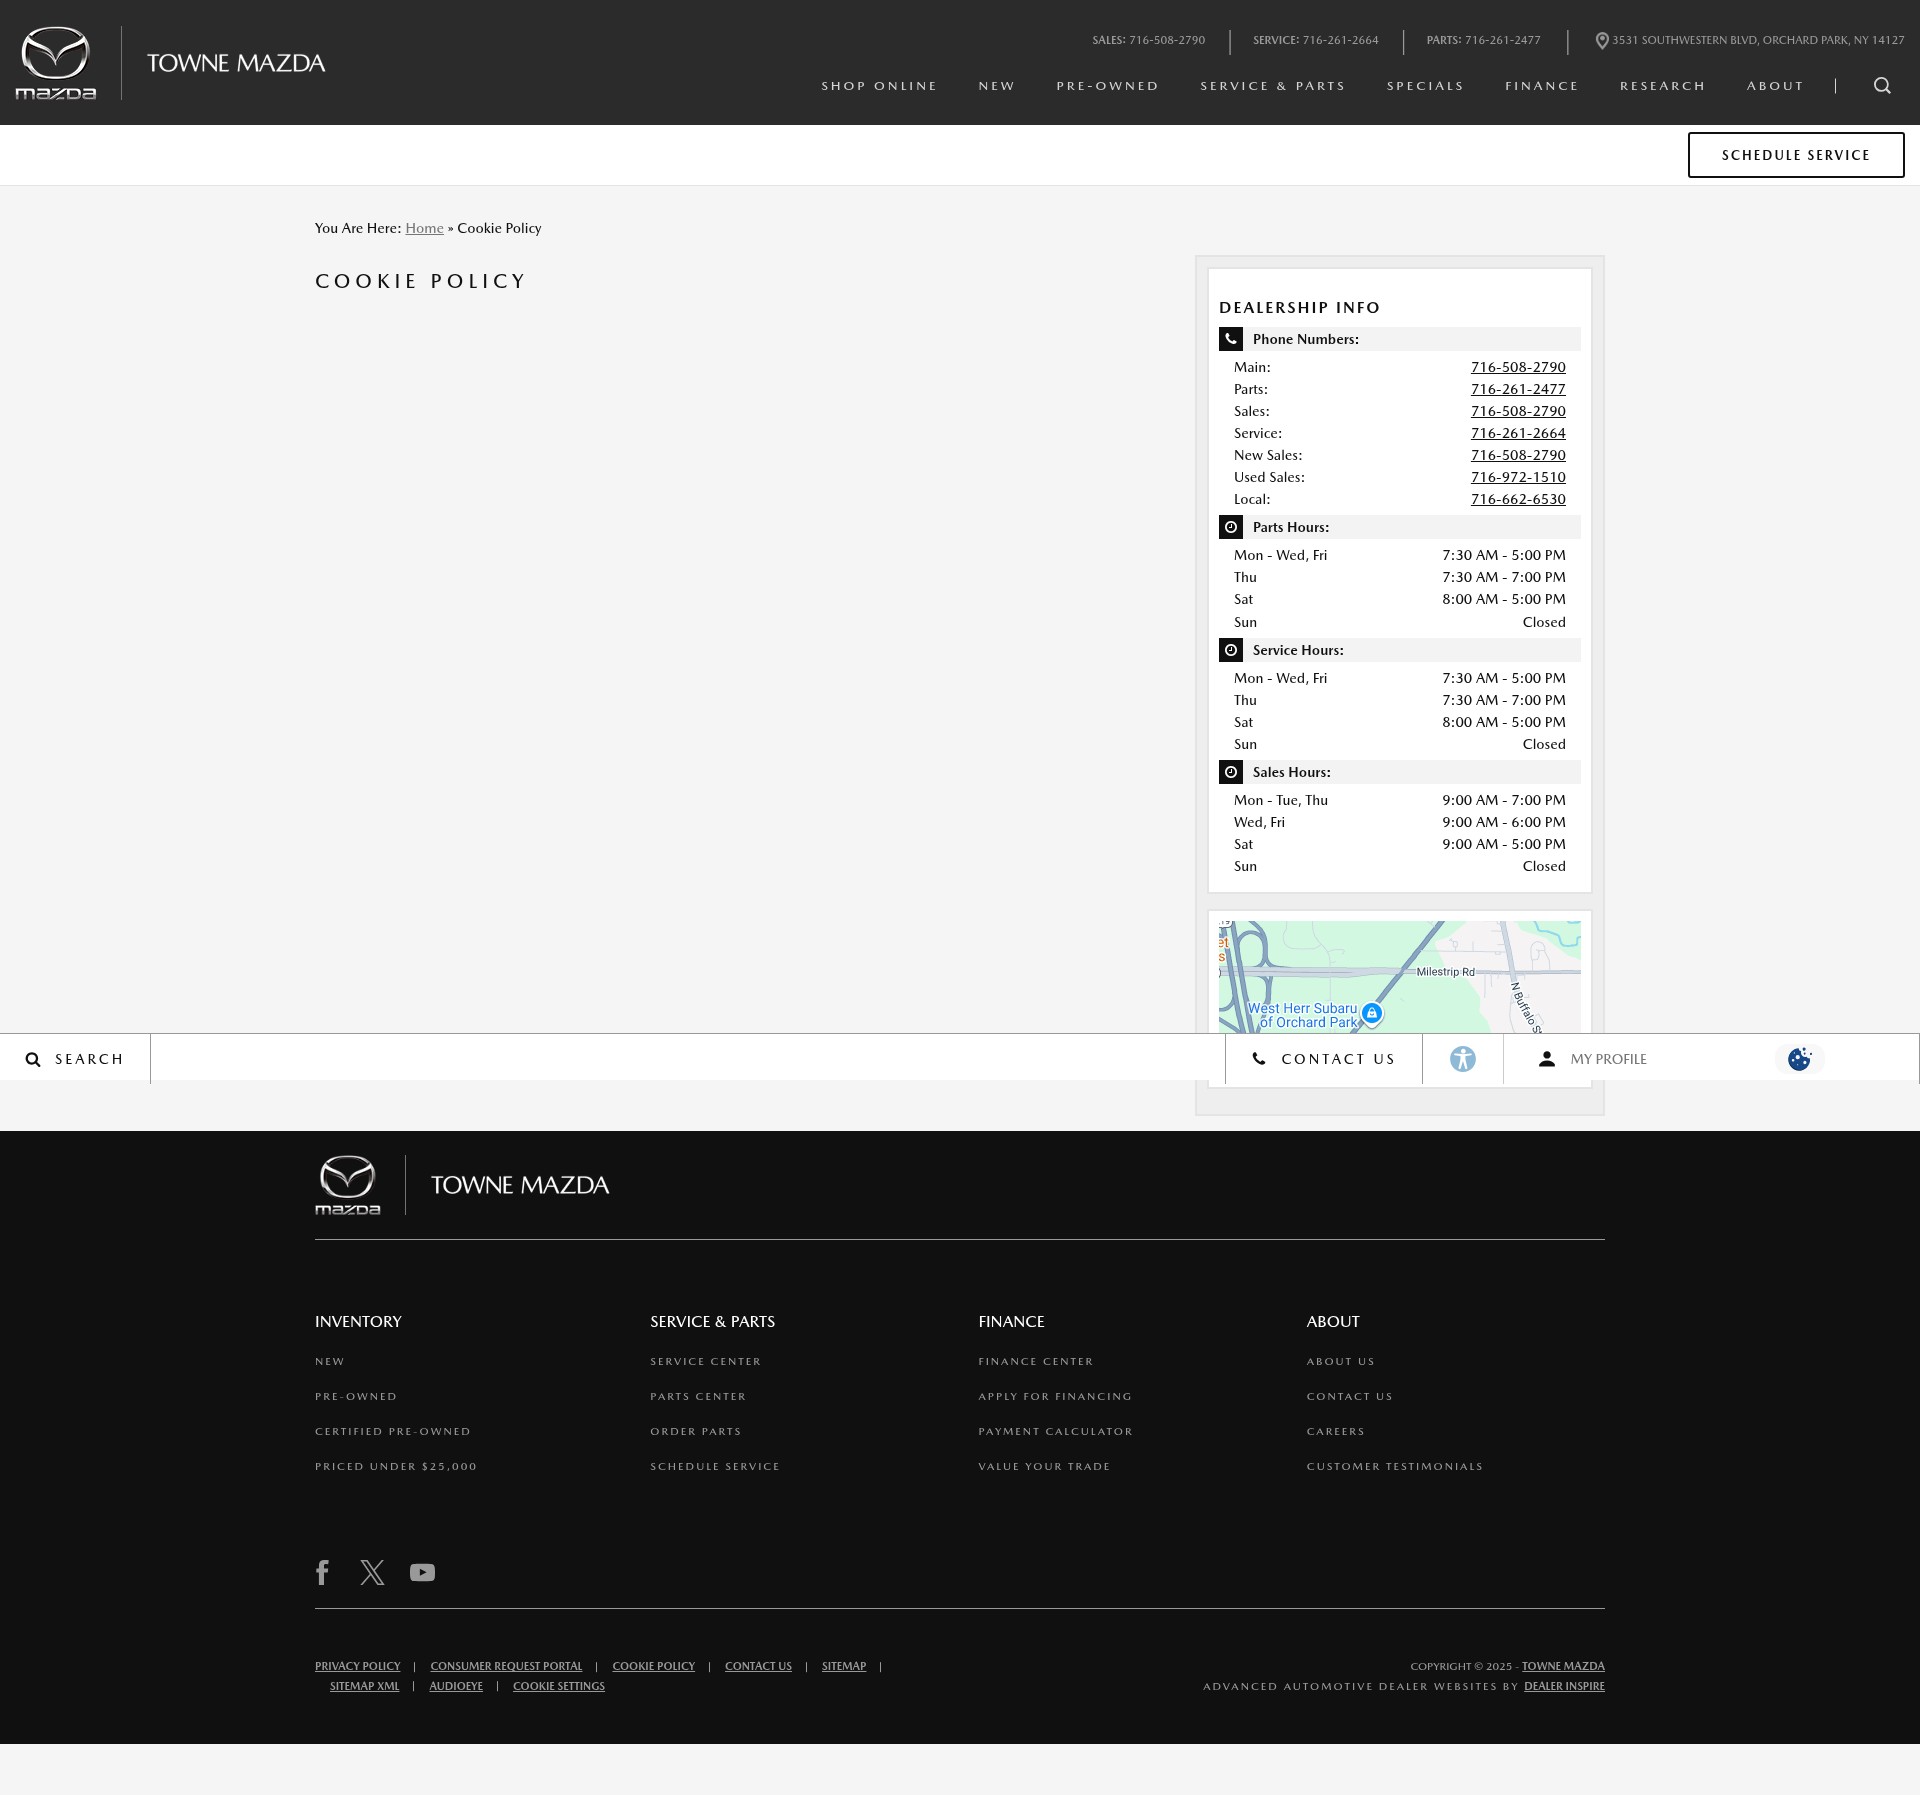The image size is (1920, 1795).
Task: Open the Cookie Policy footer link
Action: 653,1666
